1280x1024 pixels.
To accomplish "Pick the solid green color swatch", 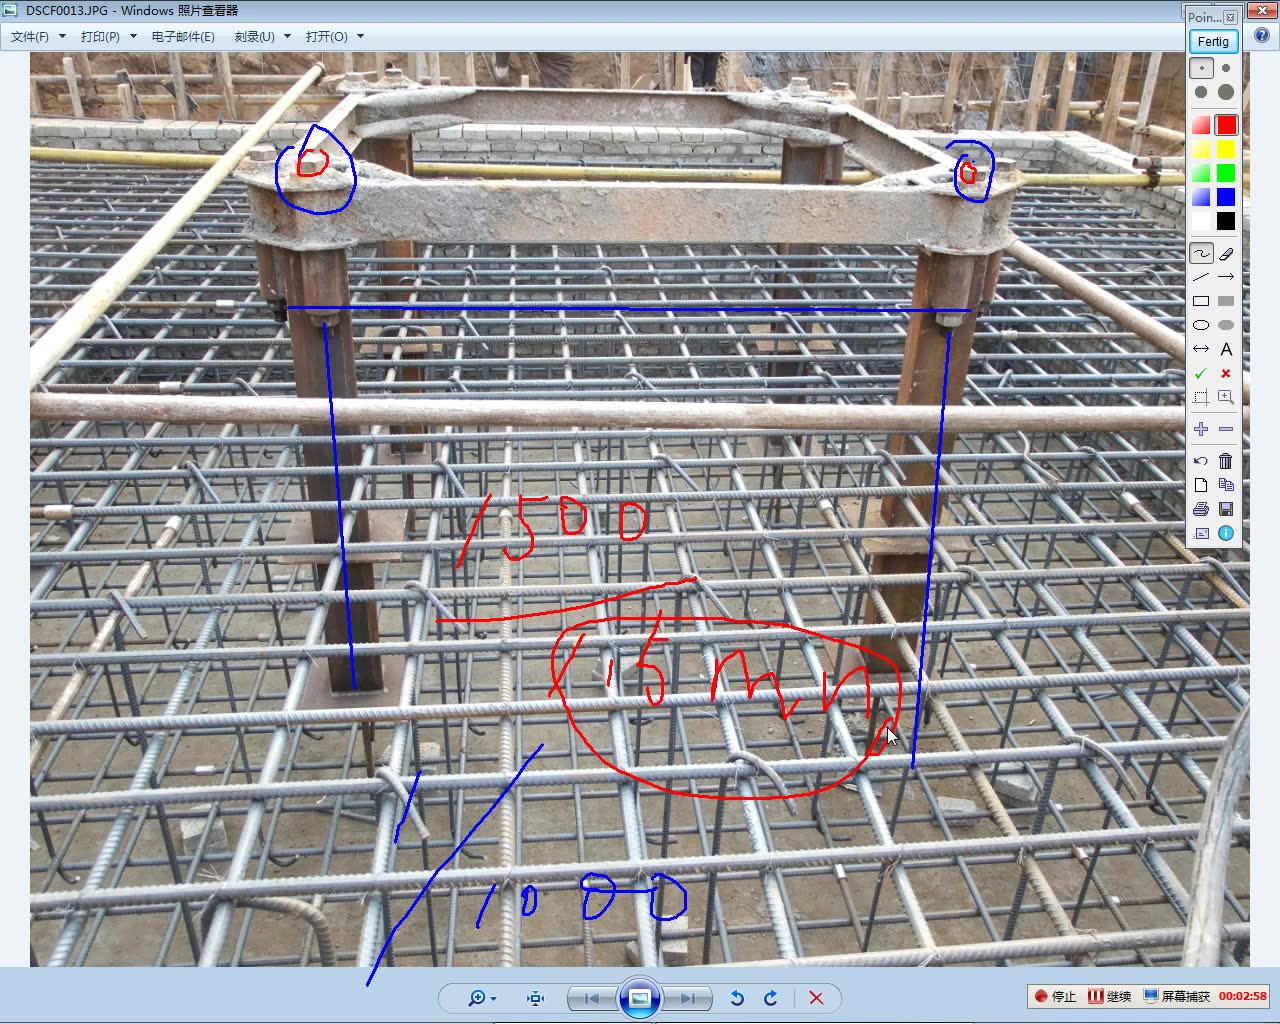I will pos(1226,173).
